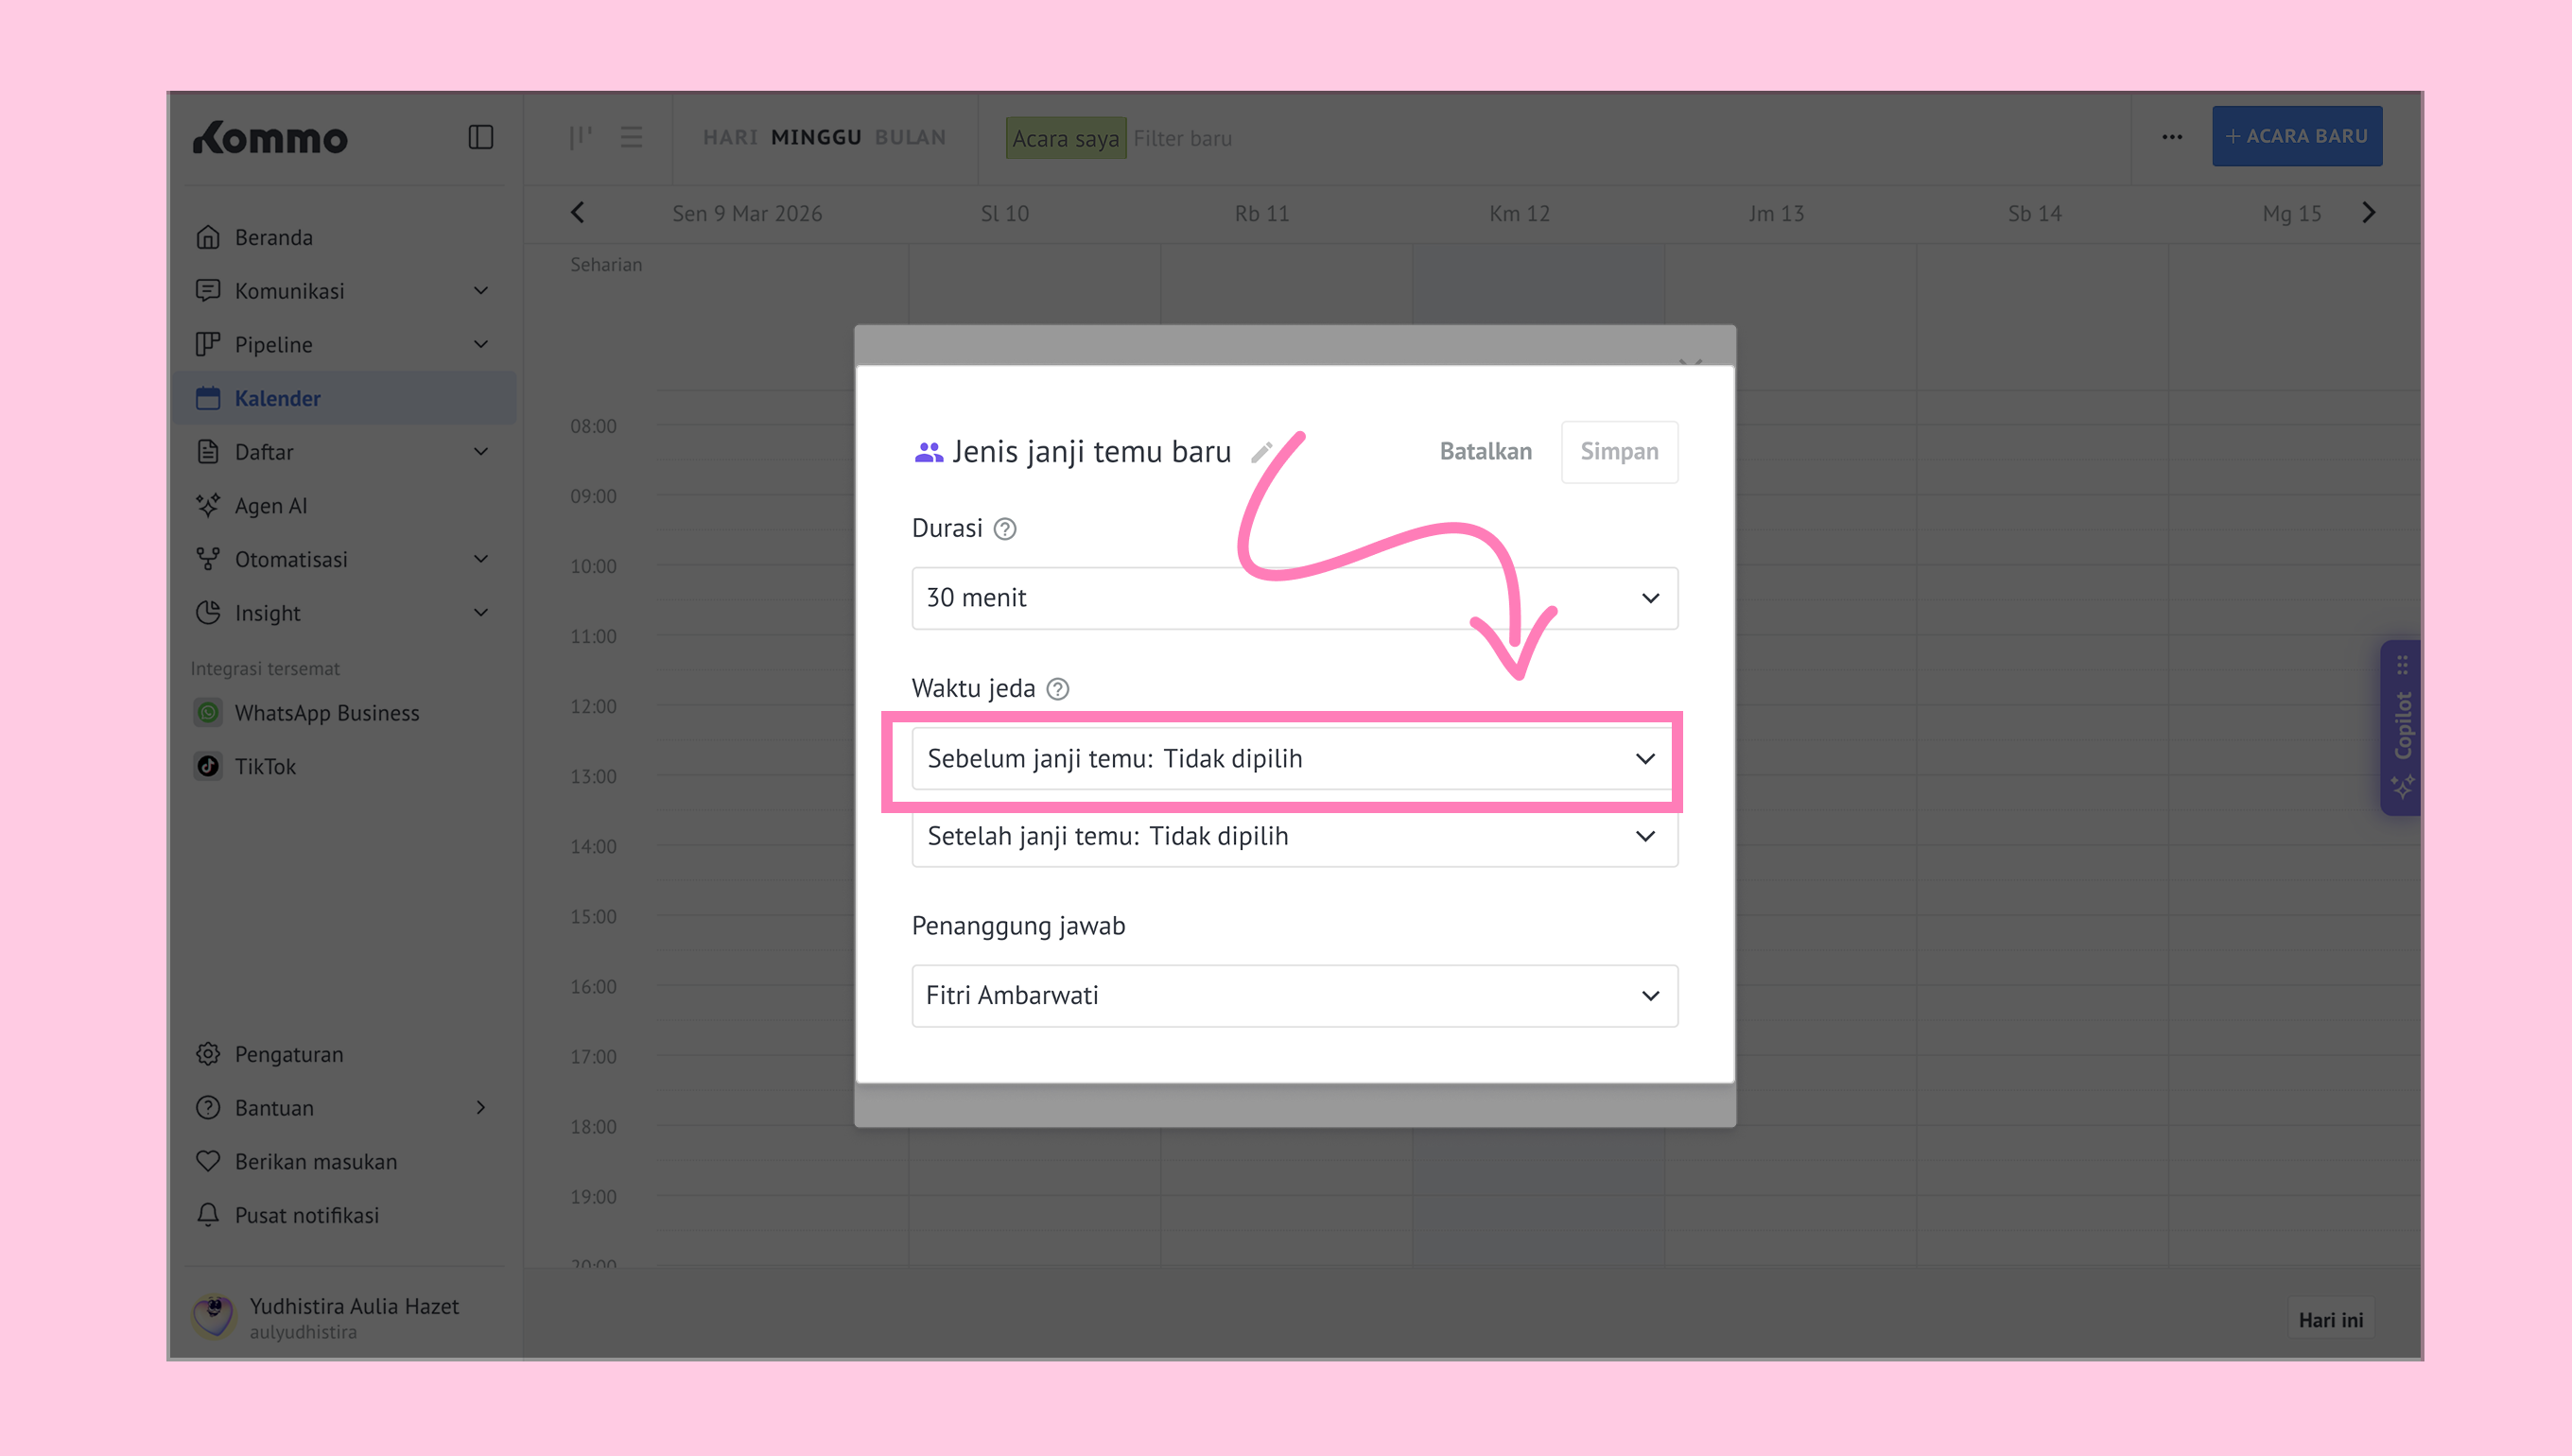The width and height of the screenshot is (2572, 1456).
Task: Switch to the BULAN view tab
Action: (x=910, y=137)
